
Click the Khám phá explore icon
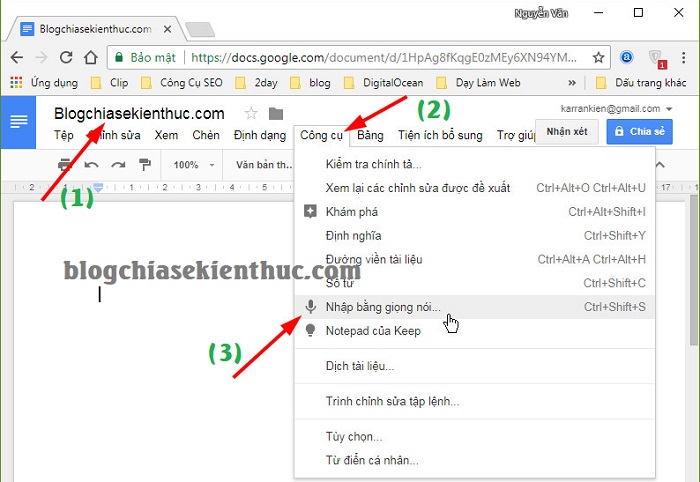310,211
